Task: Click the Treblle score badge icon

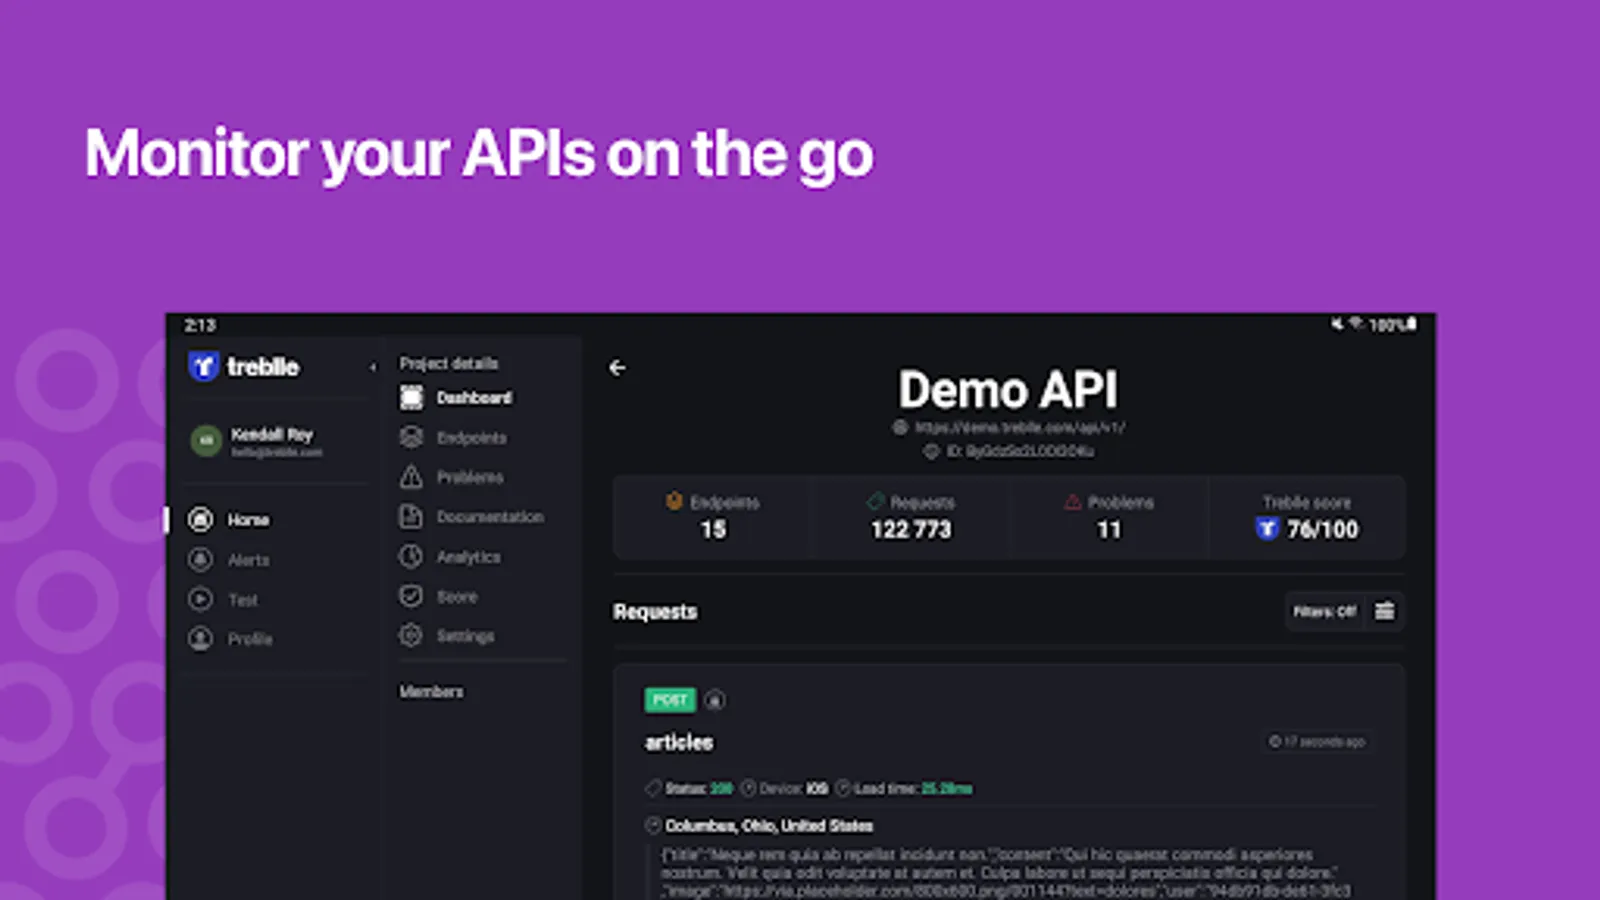Action: point(1267,529)
